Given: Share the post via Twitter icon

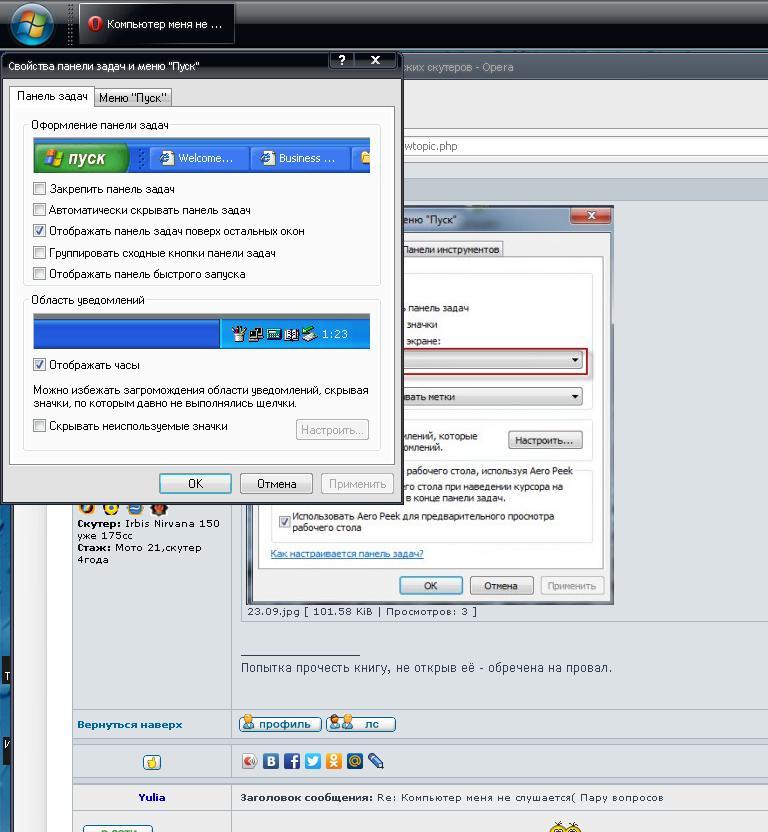Looking at the screenshot, I should tap(313, 761).
